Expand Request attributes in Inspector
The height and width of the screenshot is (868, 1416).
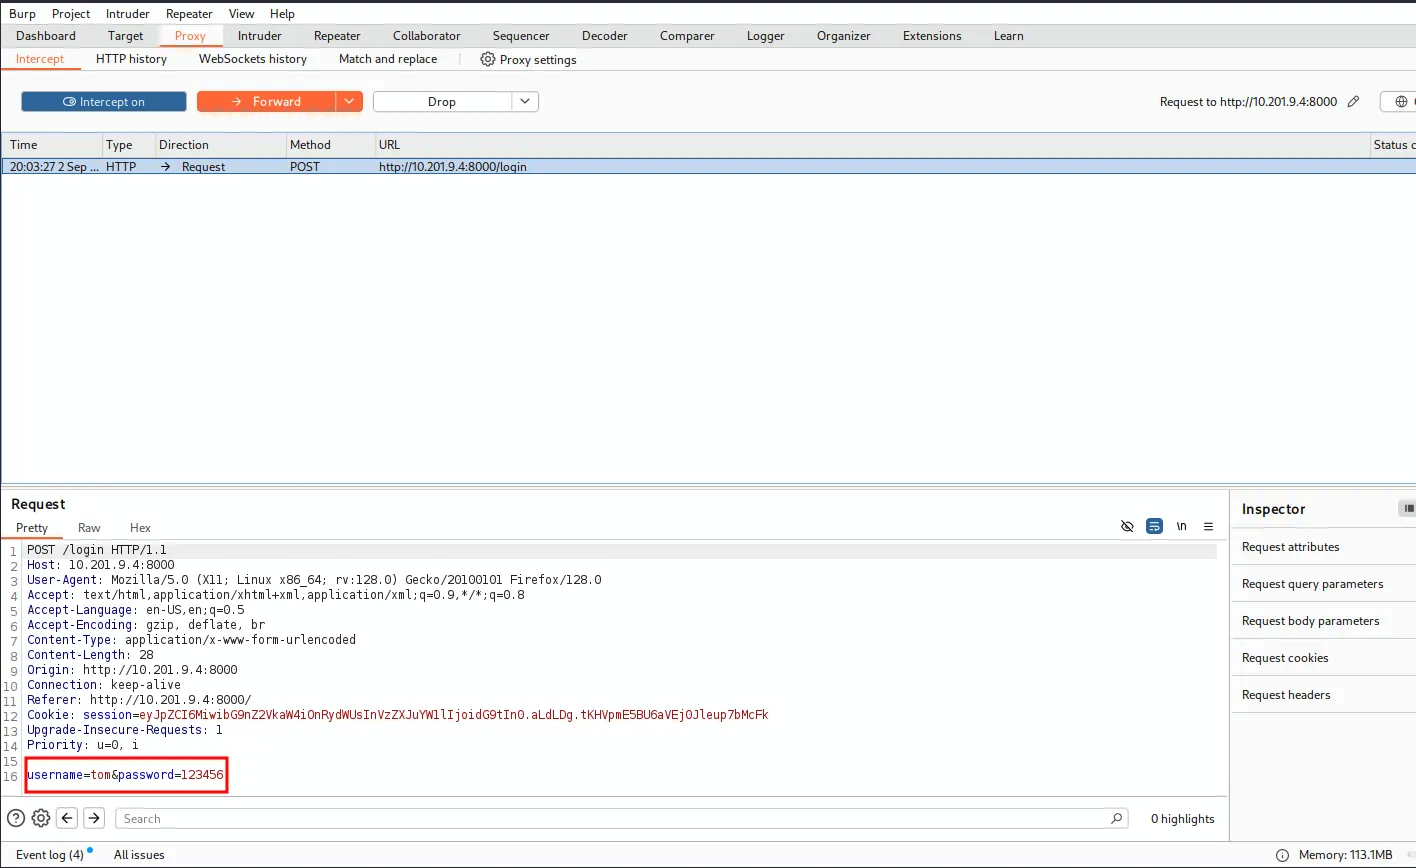1323,547
